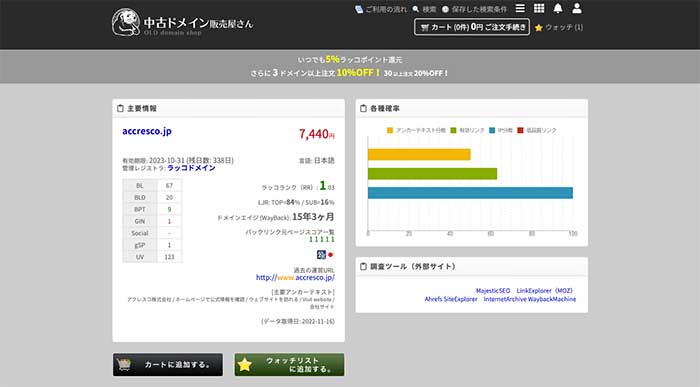The height and width of the screenshot is (387, 700).
Task: Open the ラッコドメイン registrar link
Action: (x=191, y=168)
